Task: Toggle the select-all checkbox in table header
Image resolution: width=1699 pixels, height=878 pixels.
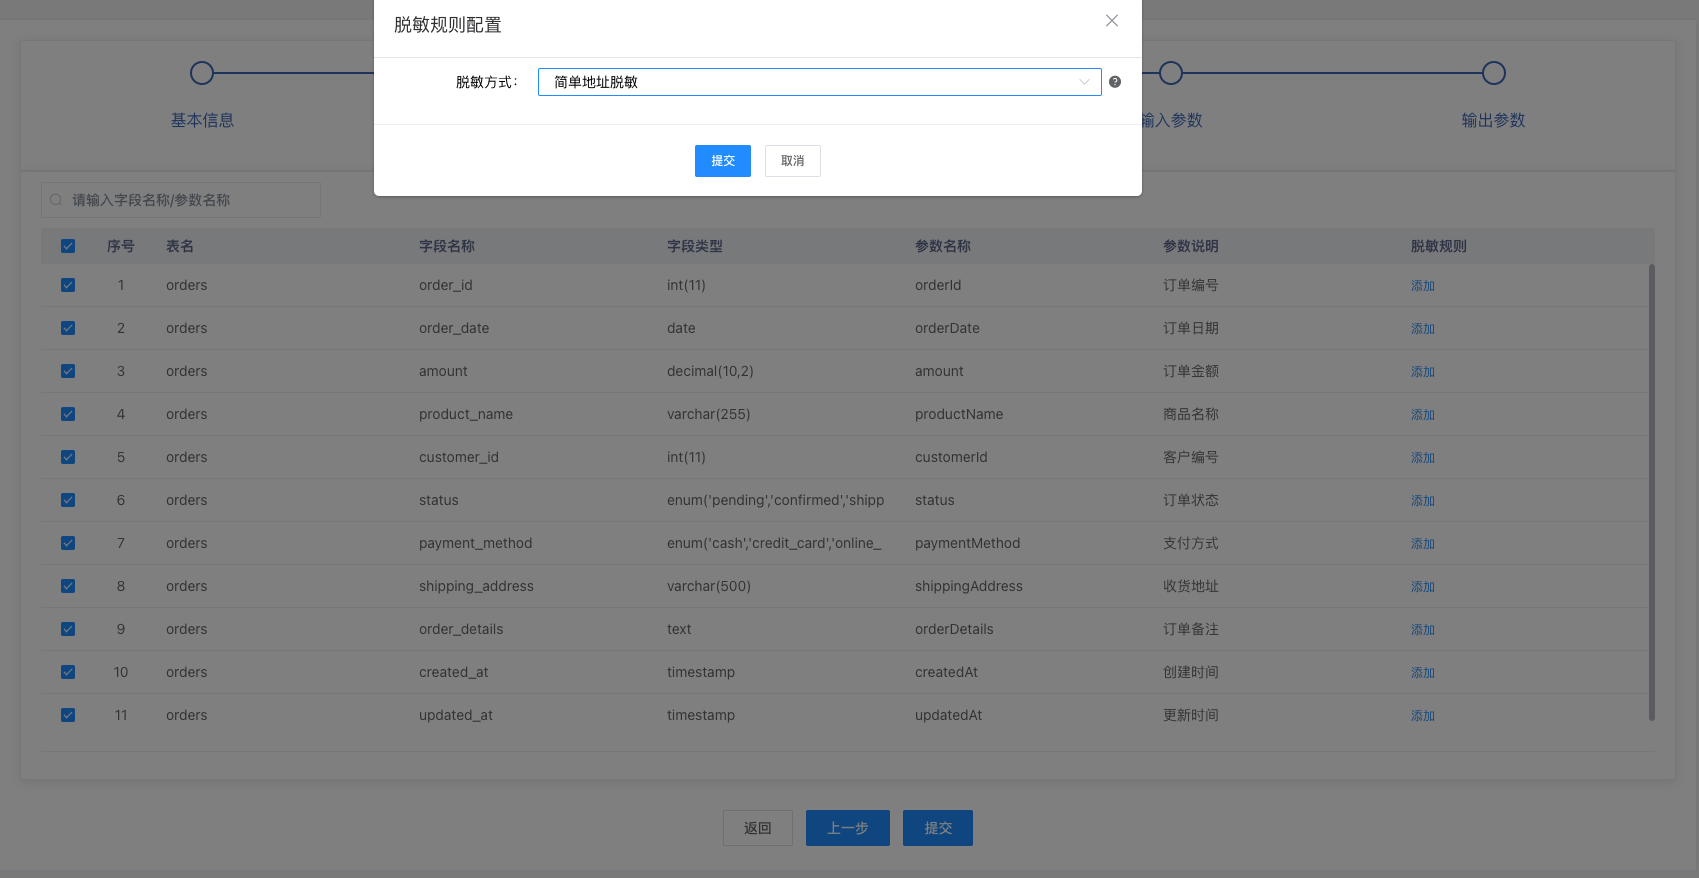Action: (68, 246)
